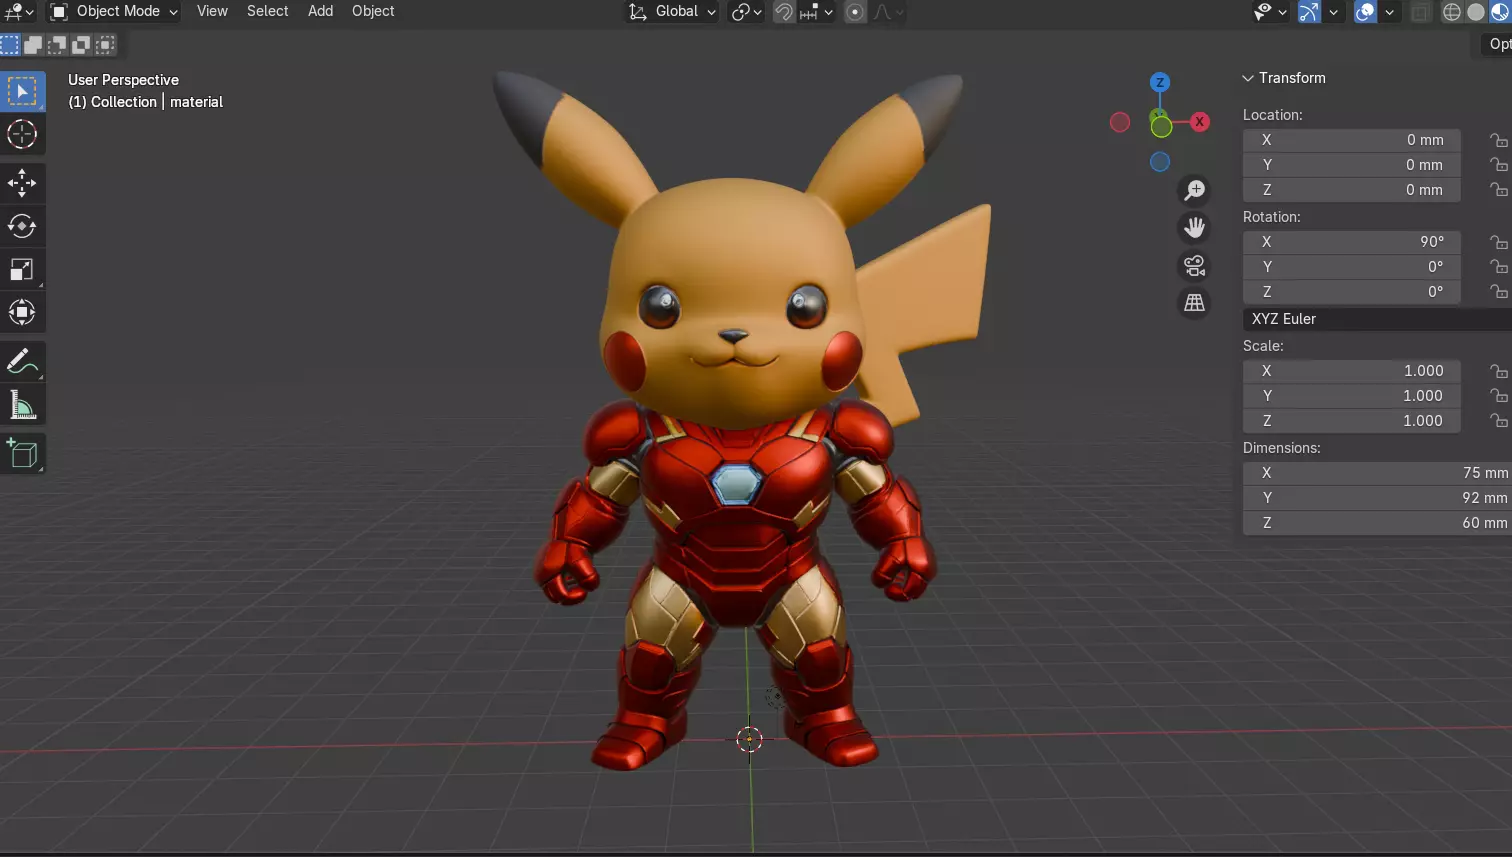Select the Select Box tool
The height and width of the screenshot is (857, 1512).
(x=22, y=91)
